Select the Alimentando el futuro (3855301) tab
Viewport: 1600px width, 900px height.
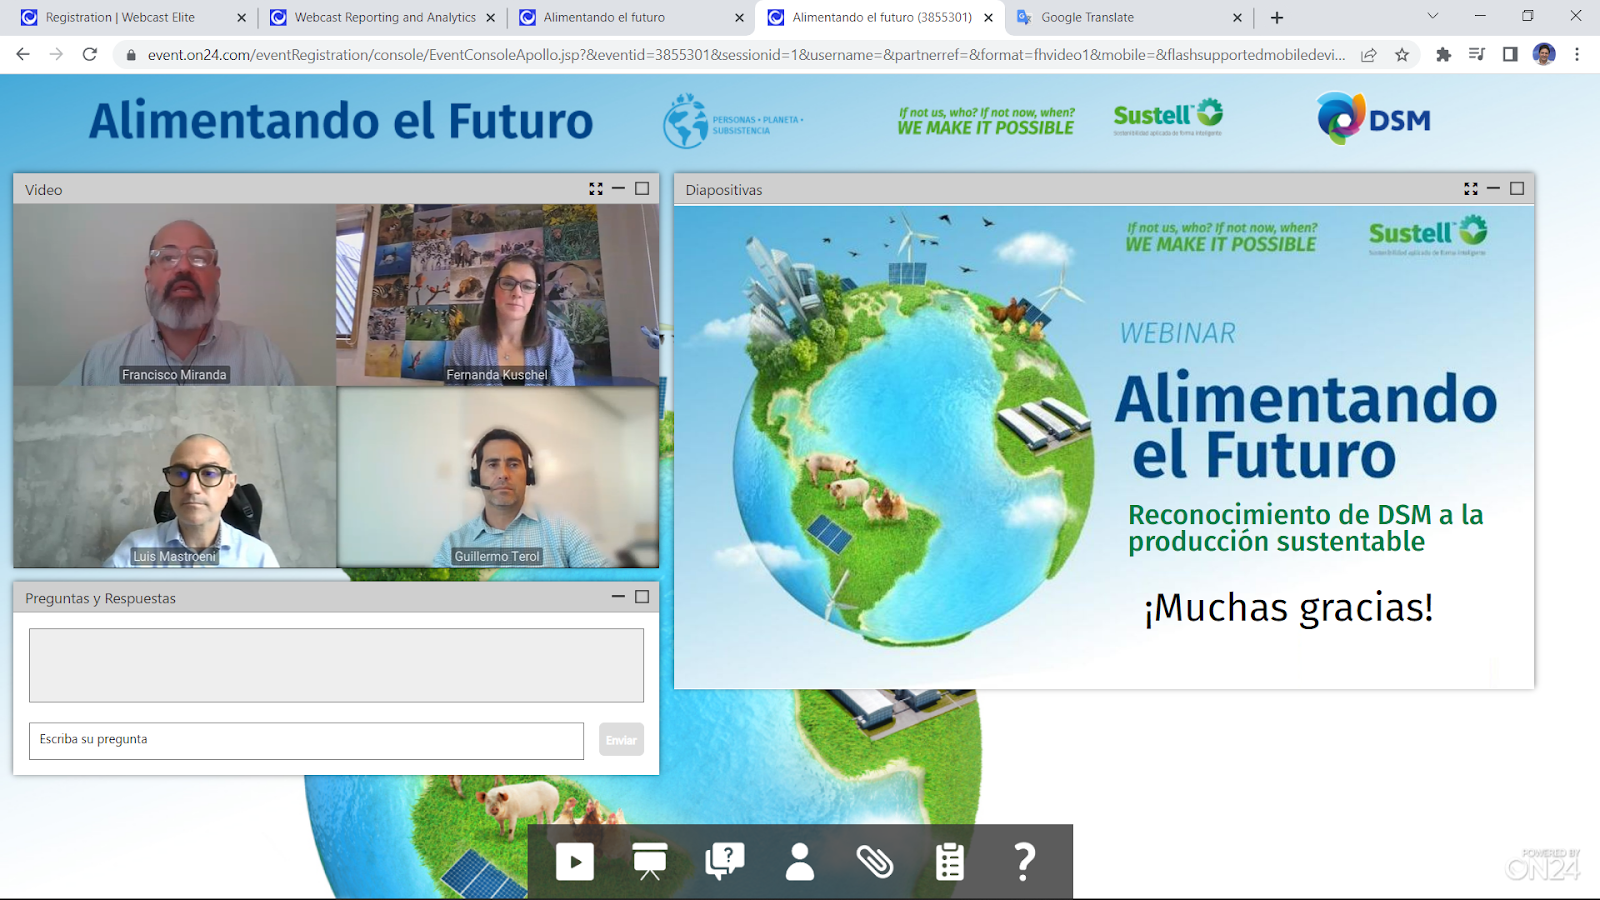coord(882,17)
